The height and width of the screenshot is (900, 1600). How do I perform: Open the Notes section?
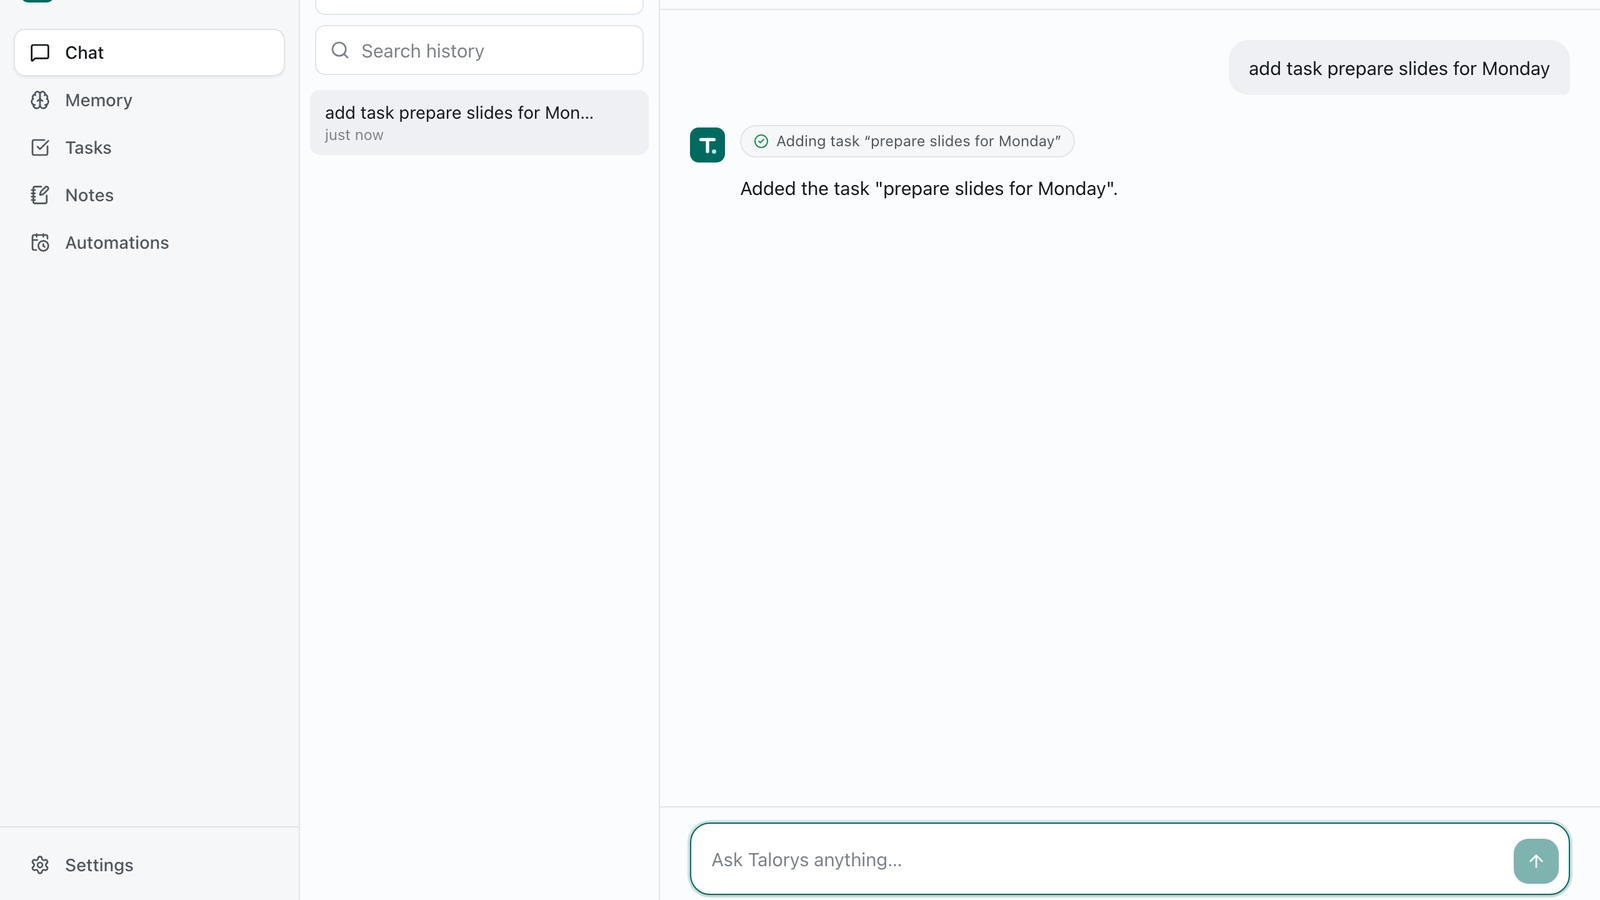(149, 195)
